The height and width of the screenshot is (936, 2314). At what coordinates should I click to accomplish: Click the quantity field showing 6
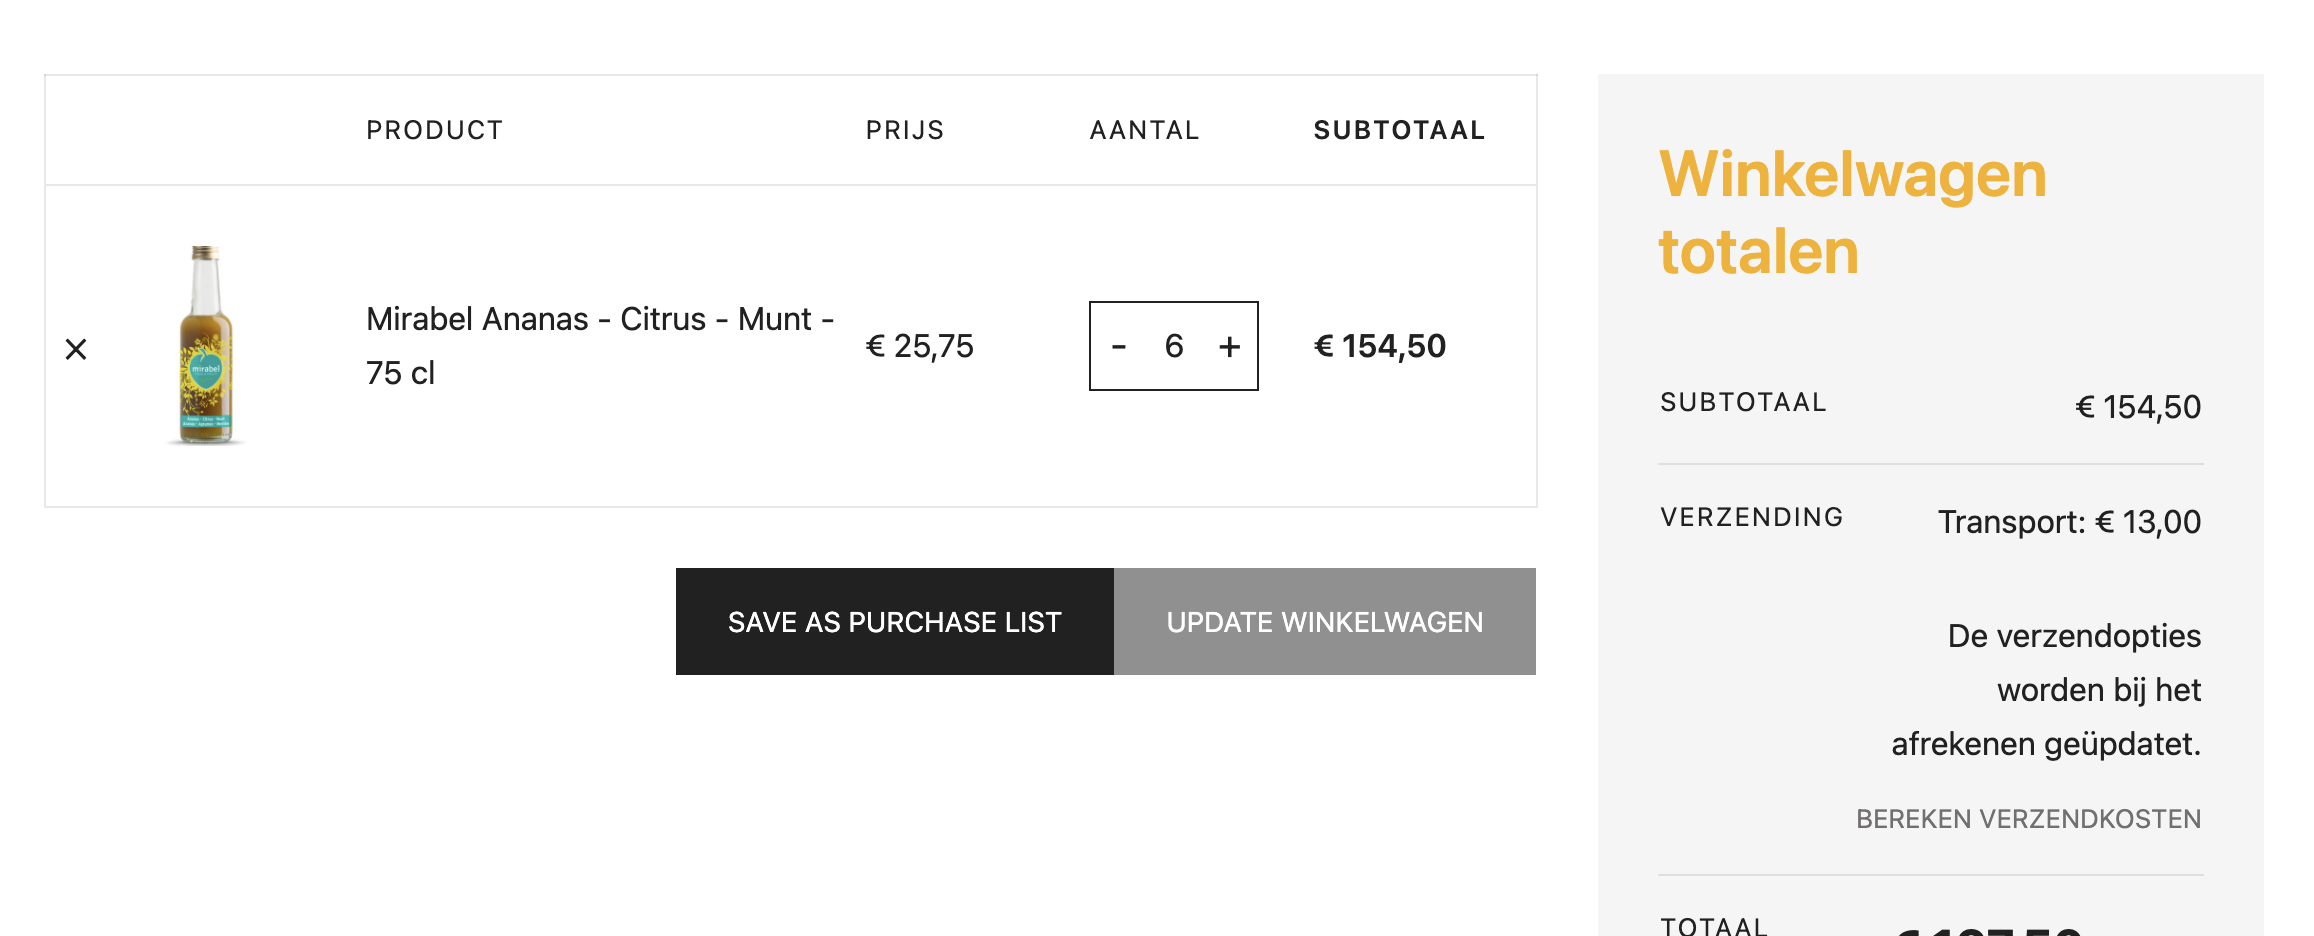click(1174, 346)
